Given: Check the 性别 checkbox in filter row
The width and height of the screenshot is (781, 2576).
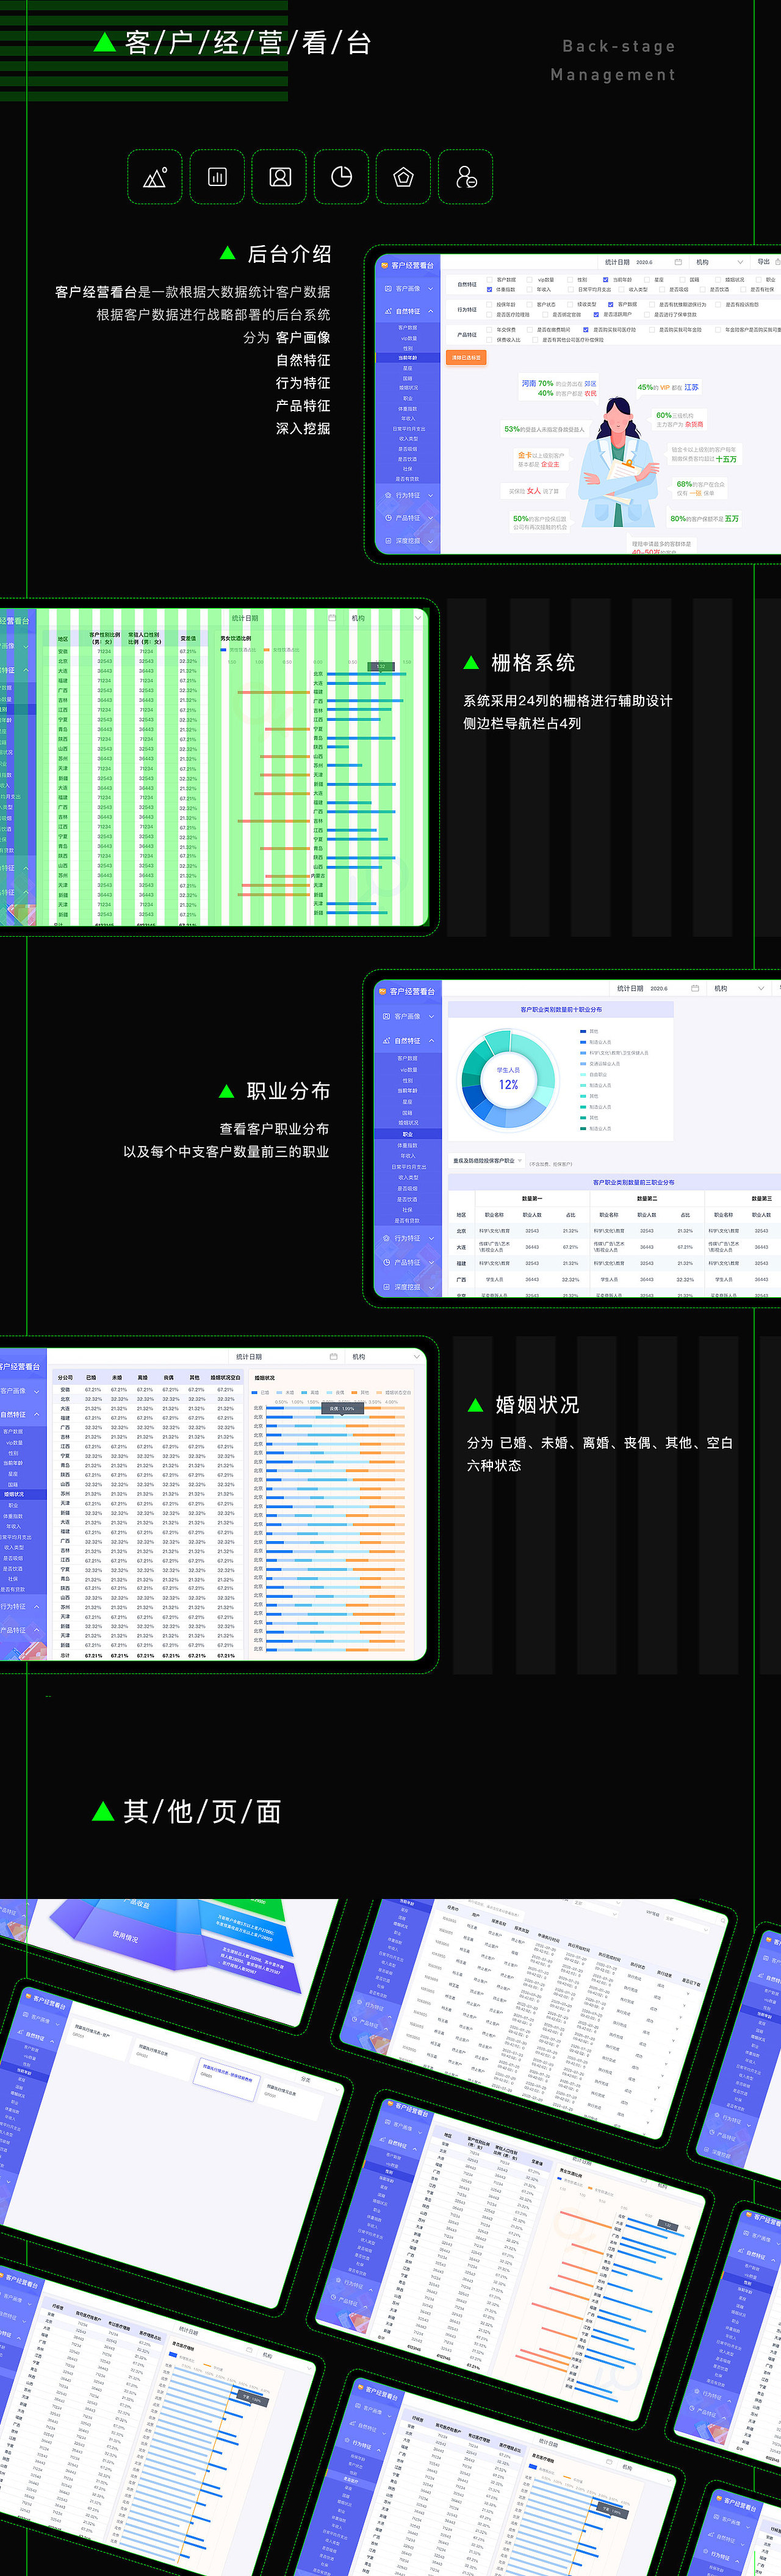Looking at the screenshot, I should tap(570, 280).
